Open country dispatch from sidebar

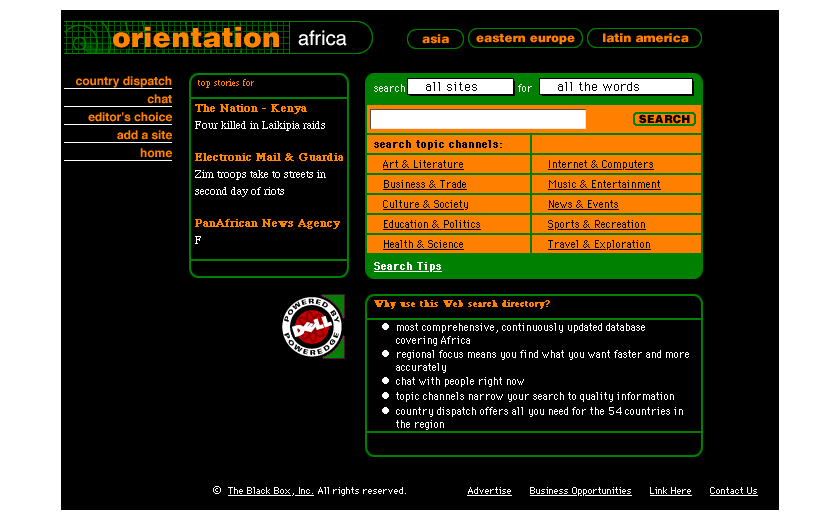click(x=123, y=81)
